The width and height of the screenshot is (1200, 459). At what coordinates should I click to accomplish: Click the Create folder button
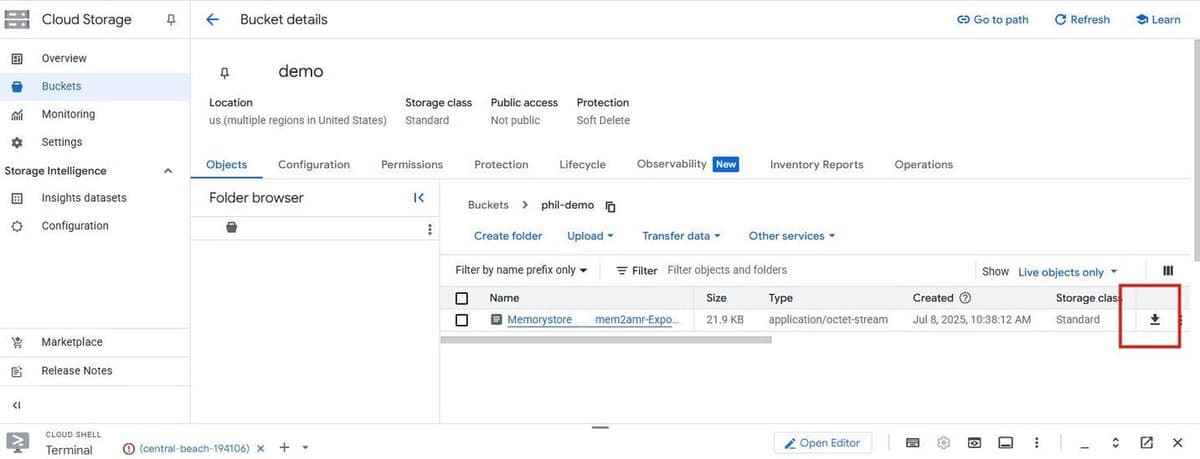[x=508, y=236]
